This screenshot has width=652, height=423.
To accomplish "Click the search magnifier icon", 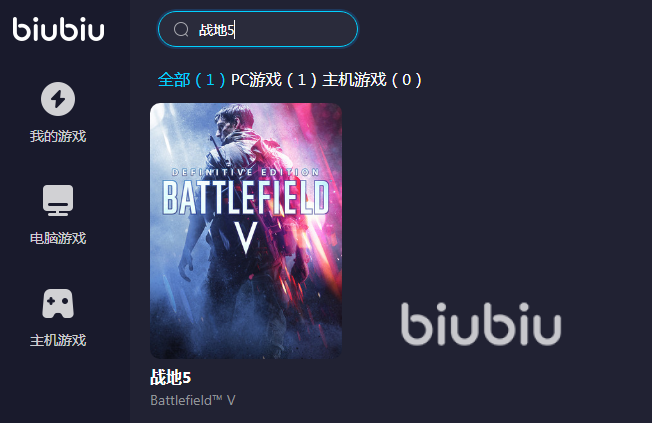I will [181, 30].
